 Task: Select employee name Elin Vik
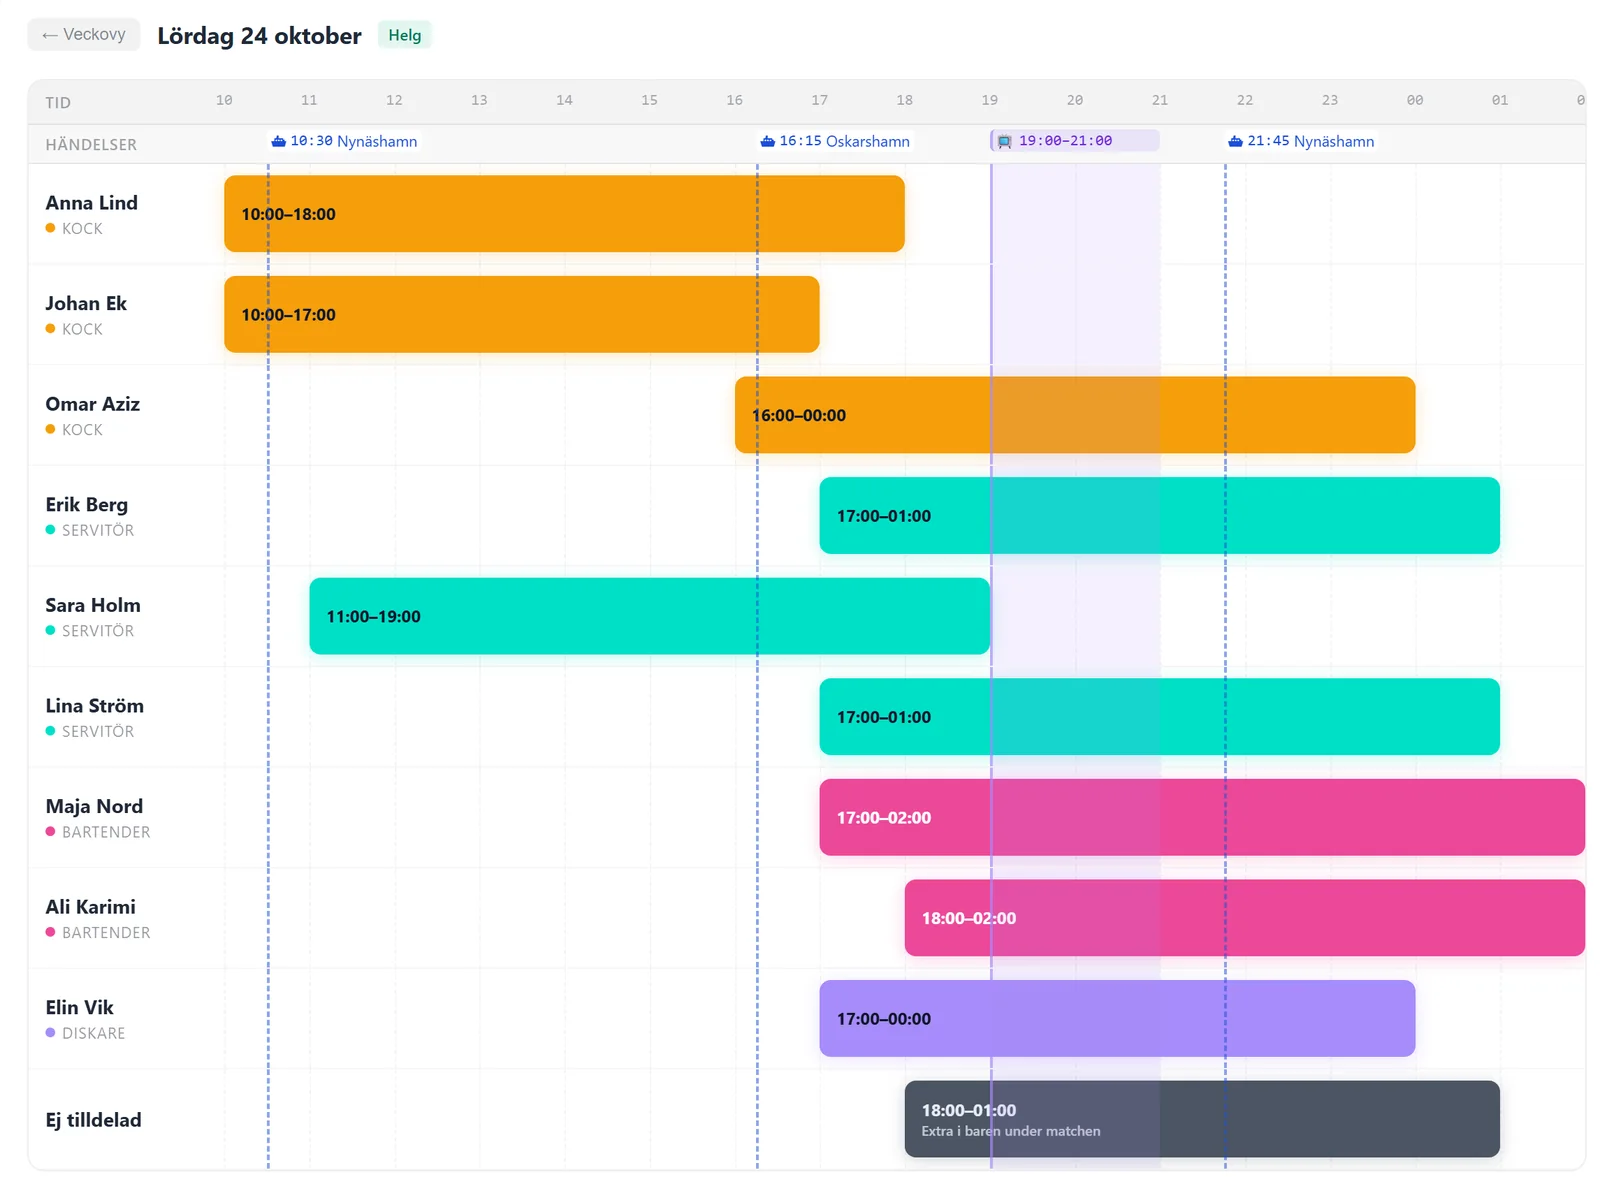click(80, 1007)
